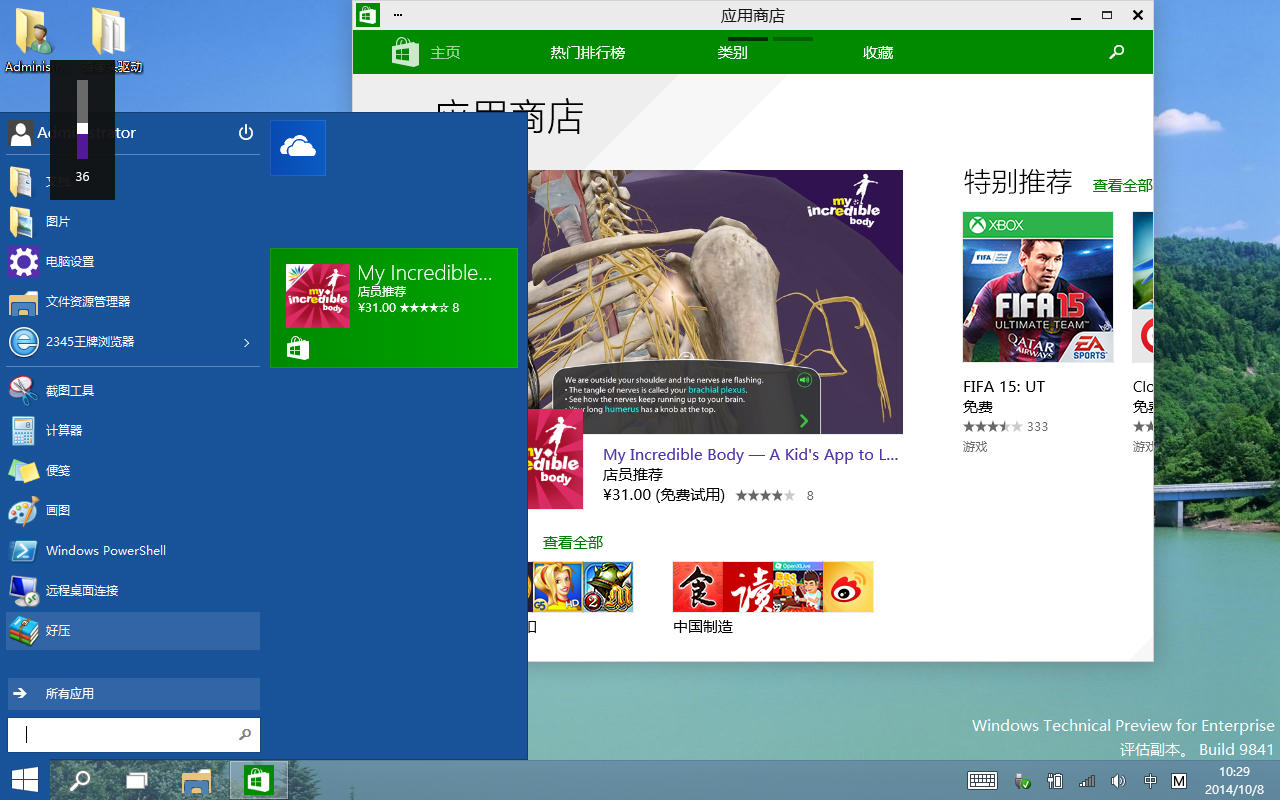
Task: Click the taskbar clock showing 10:29
Action: click(1235, 780)
